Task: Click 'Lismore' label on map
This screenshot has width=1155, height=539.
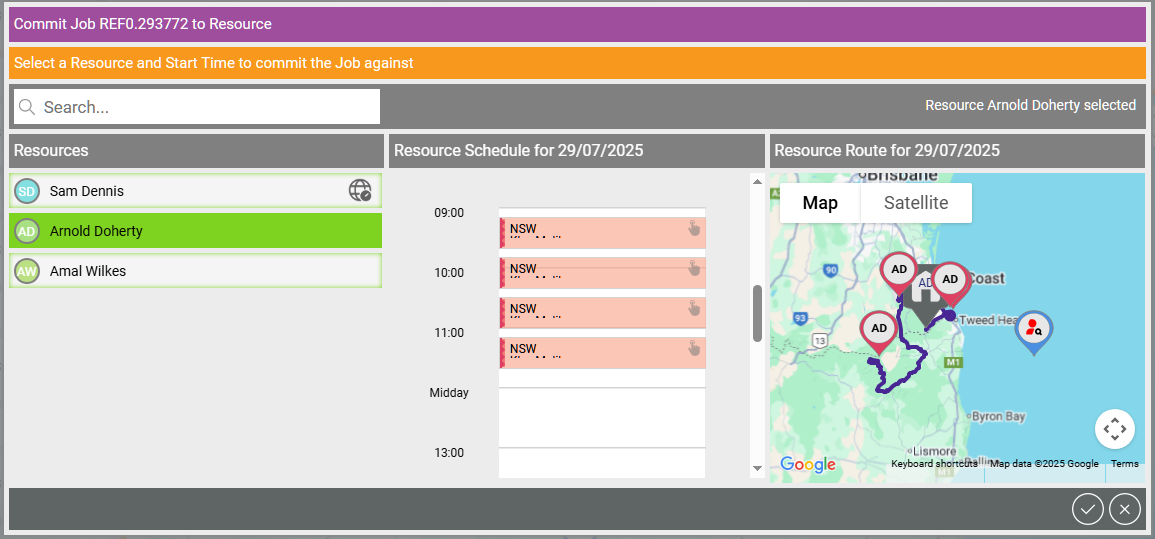Action: 934,451
